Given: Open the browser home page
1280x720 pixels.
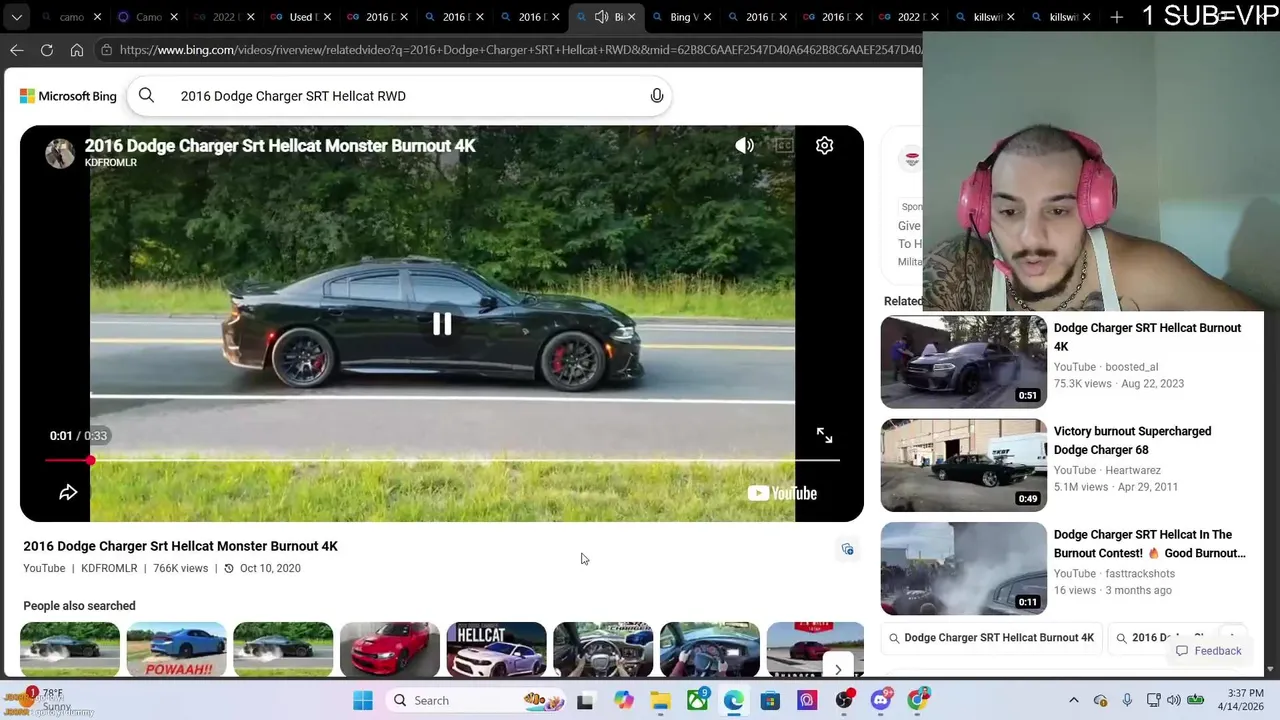Looking at the screenshot, I should click(77, 50).
